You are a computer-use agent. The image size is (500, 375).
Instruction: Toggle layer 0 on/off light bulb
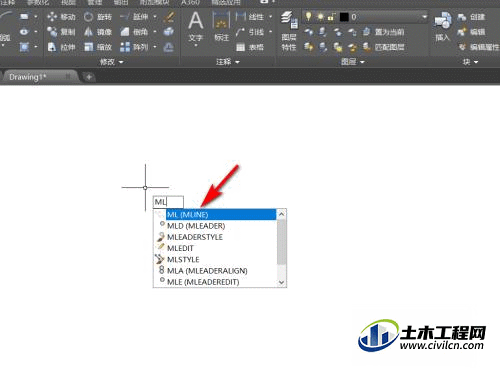(x=309, y=16)
